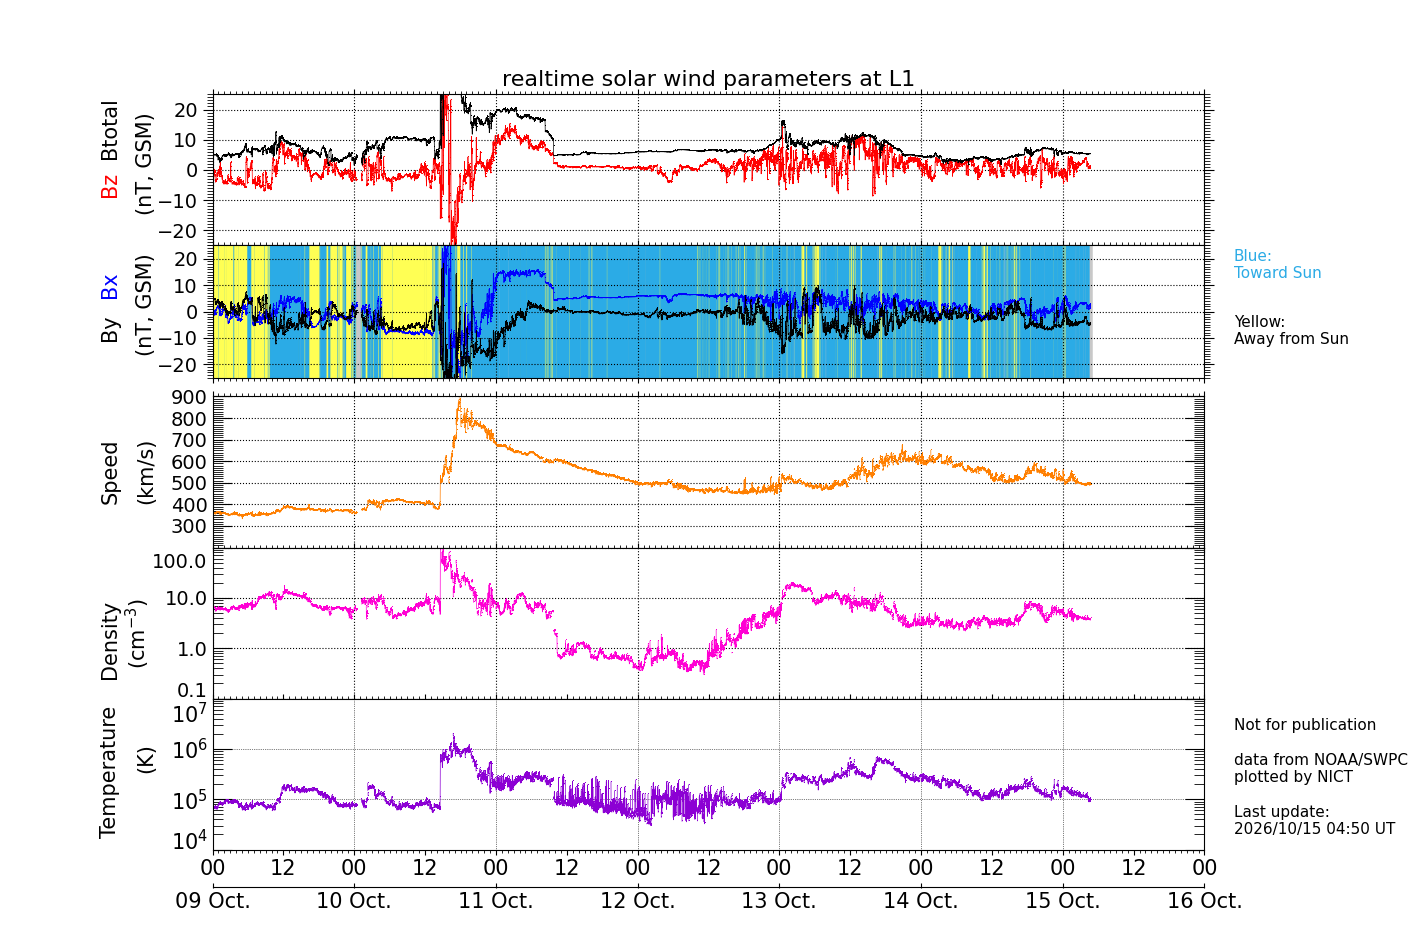Click the 'Blue: Toward Sun' legend text
Screen dimensions: 1417x944
tap(1277, 264)
